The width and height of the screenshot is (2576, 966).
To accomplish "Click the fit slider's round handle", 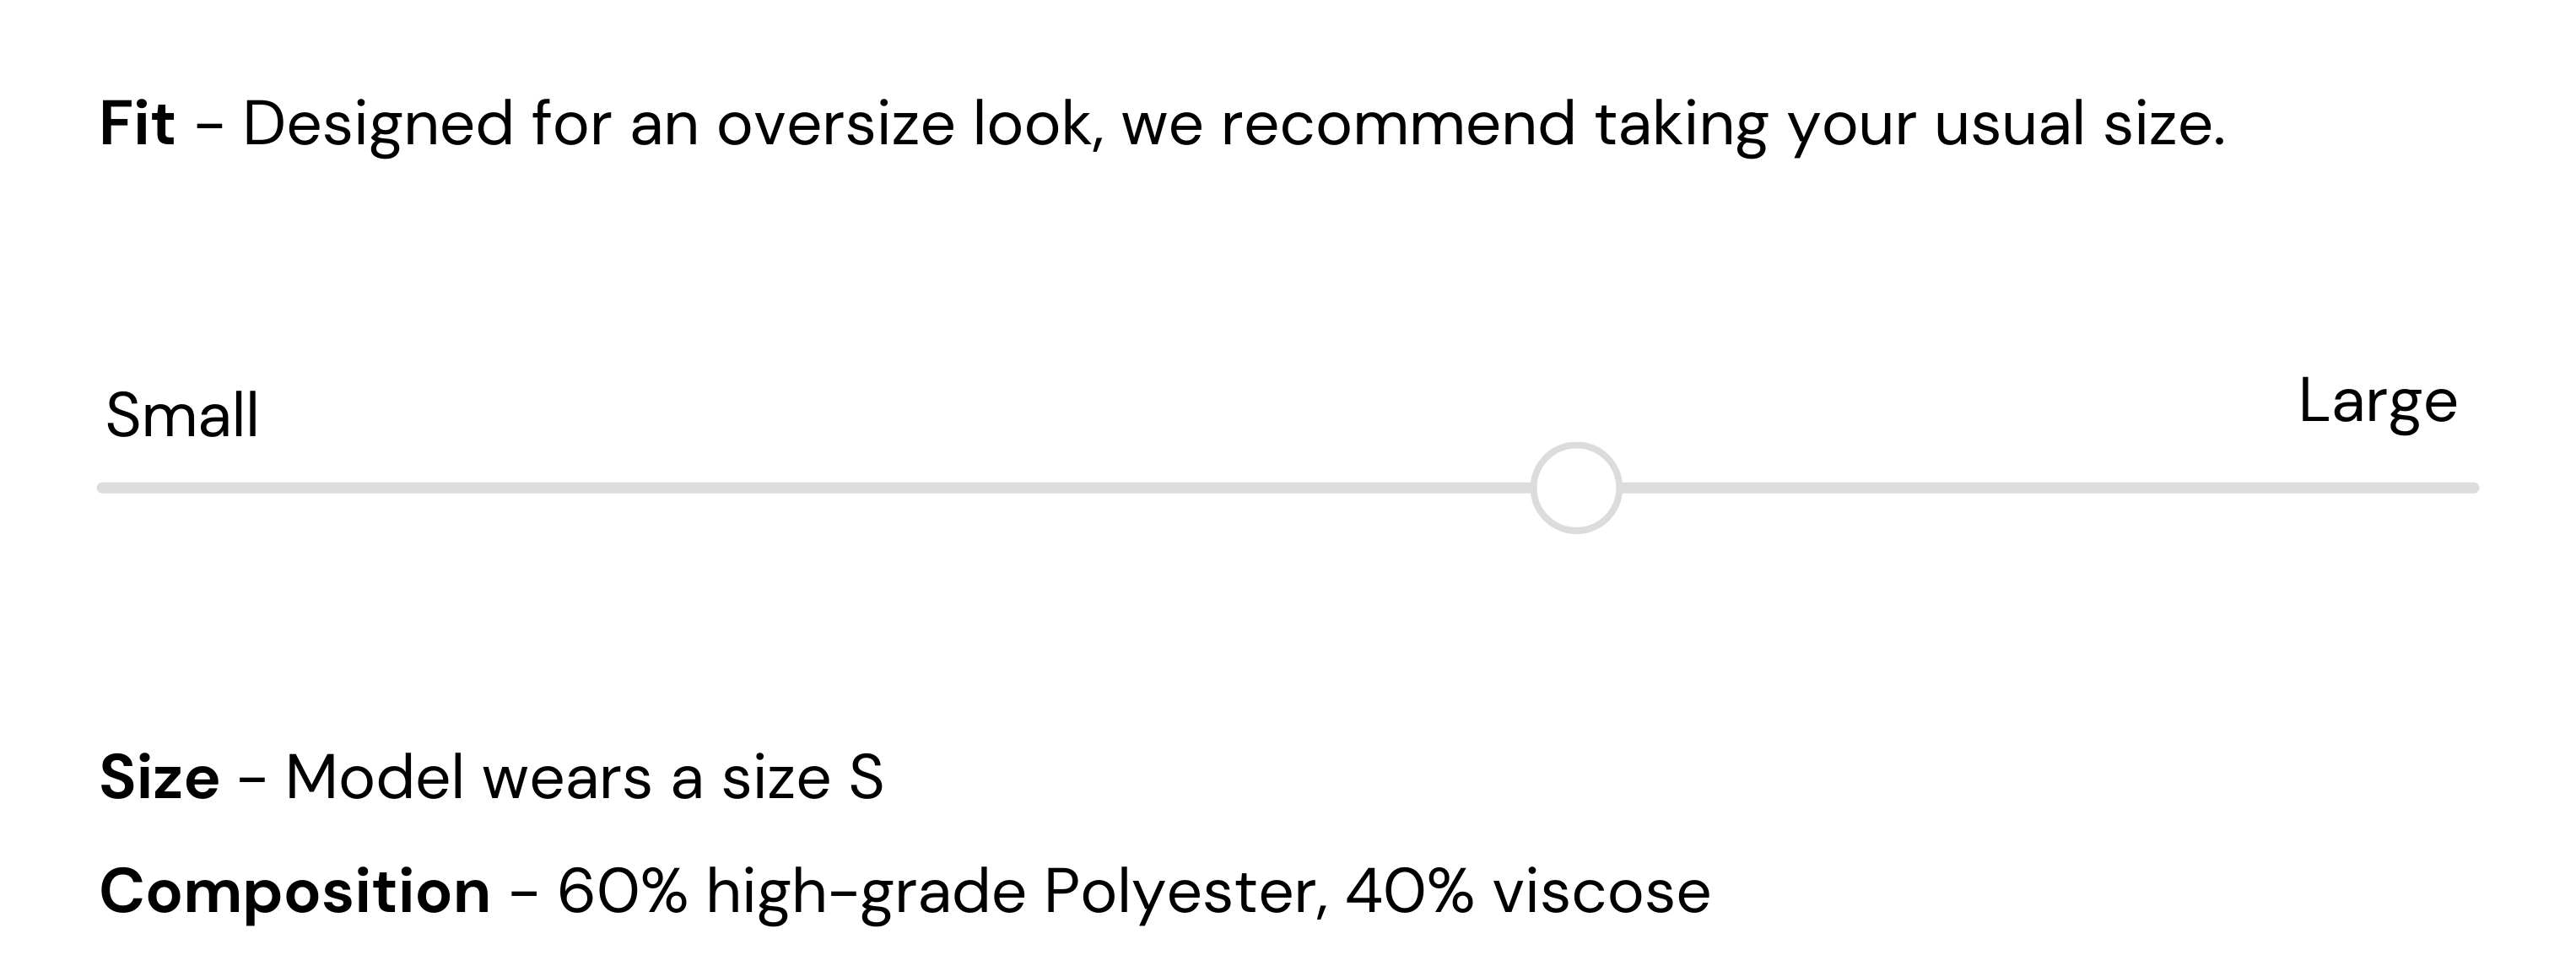I will (1575, 488).
